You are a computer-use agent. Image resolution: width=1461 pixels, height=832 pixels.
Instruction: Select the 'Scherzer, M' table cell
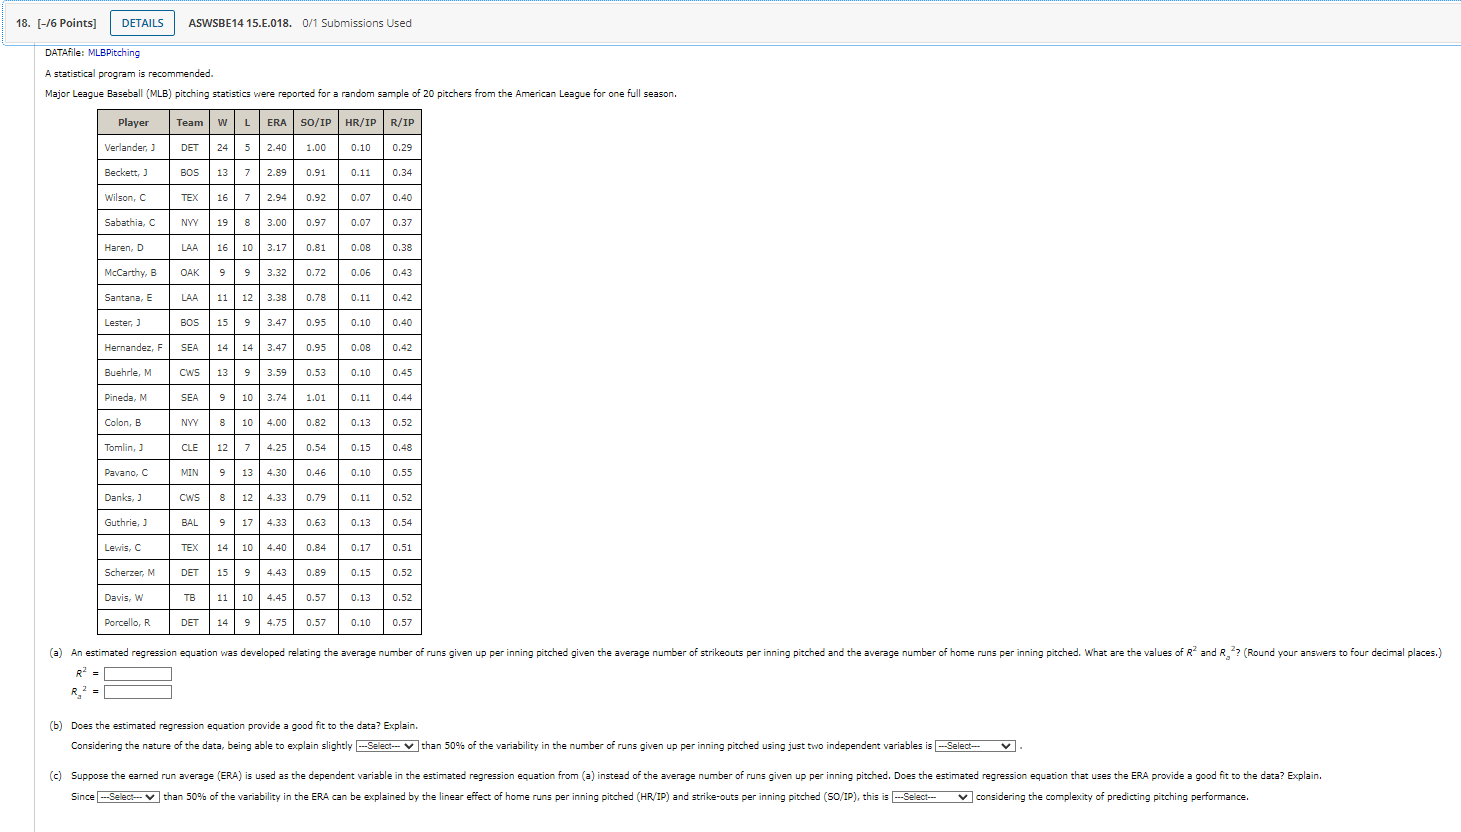133,572
